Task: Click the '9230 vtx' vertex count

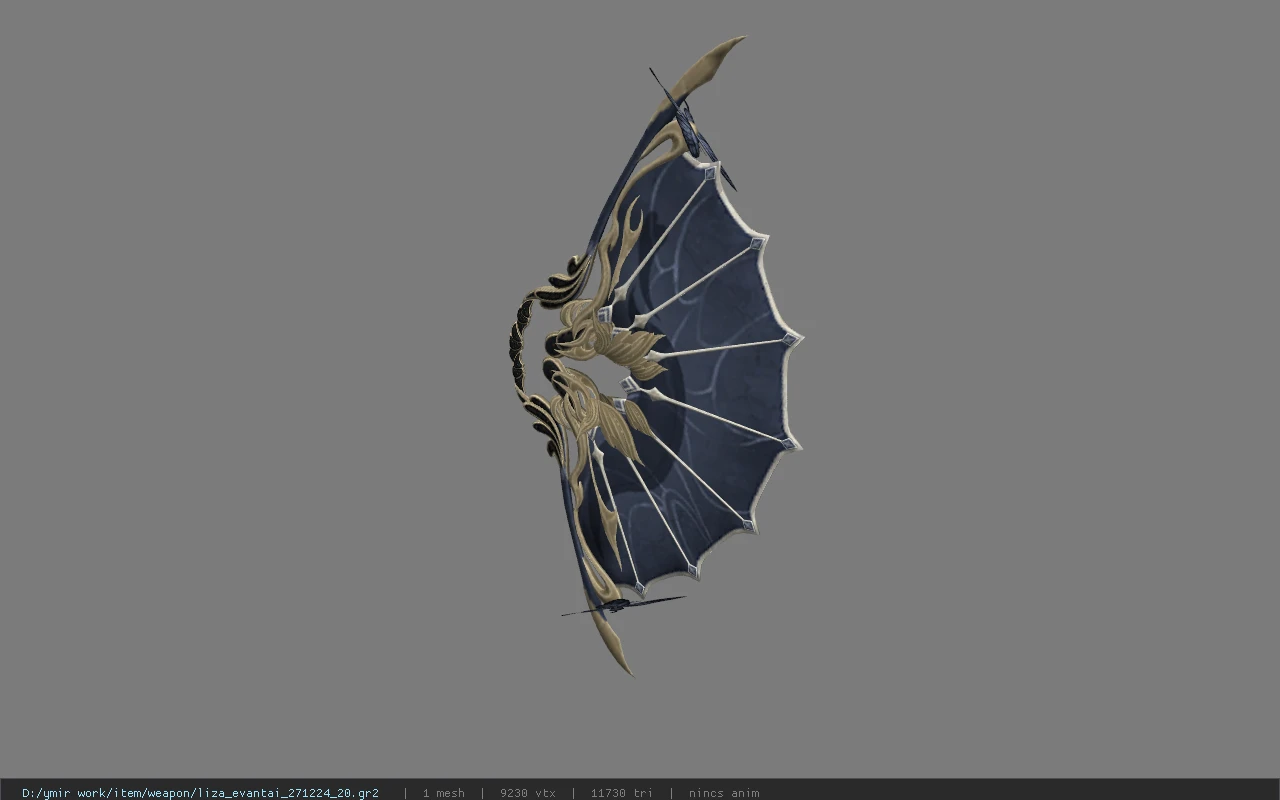Action: 527,793
